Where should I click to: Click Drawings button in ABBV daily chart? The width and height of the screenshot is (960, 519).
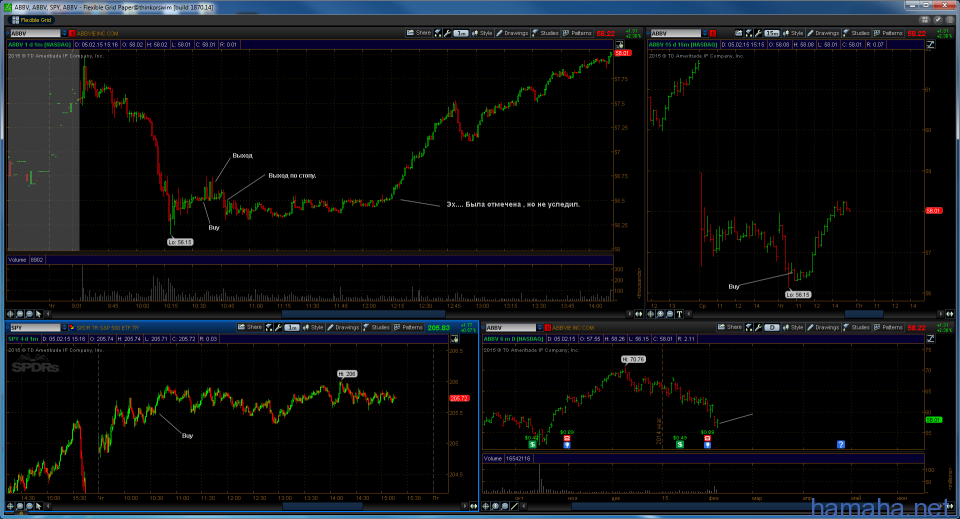coord(823,327)
